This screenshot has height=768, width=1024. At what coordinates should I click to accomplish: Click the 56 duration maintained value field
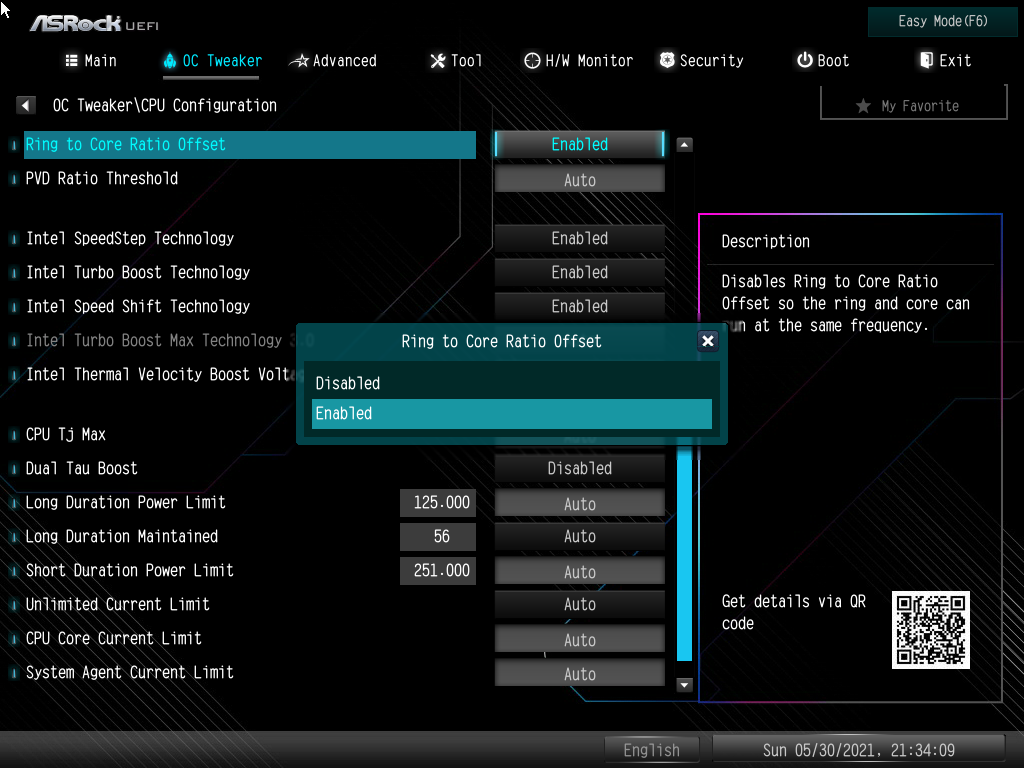pyautogui.click(x=438, y=536)
